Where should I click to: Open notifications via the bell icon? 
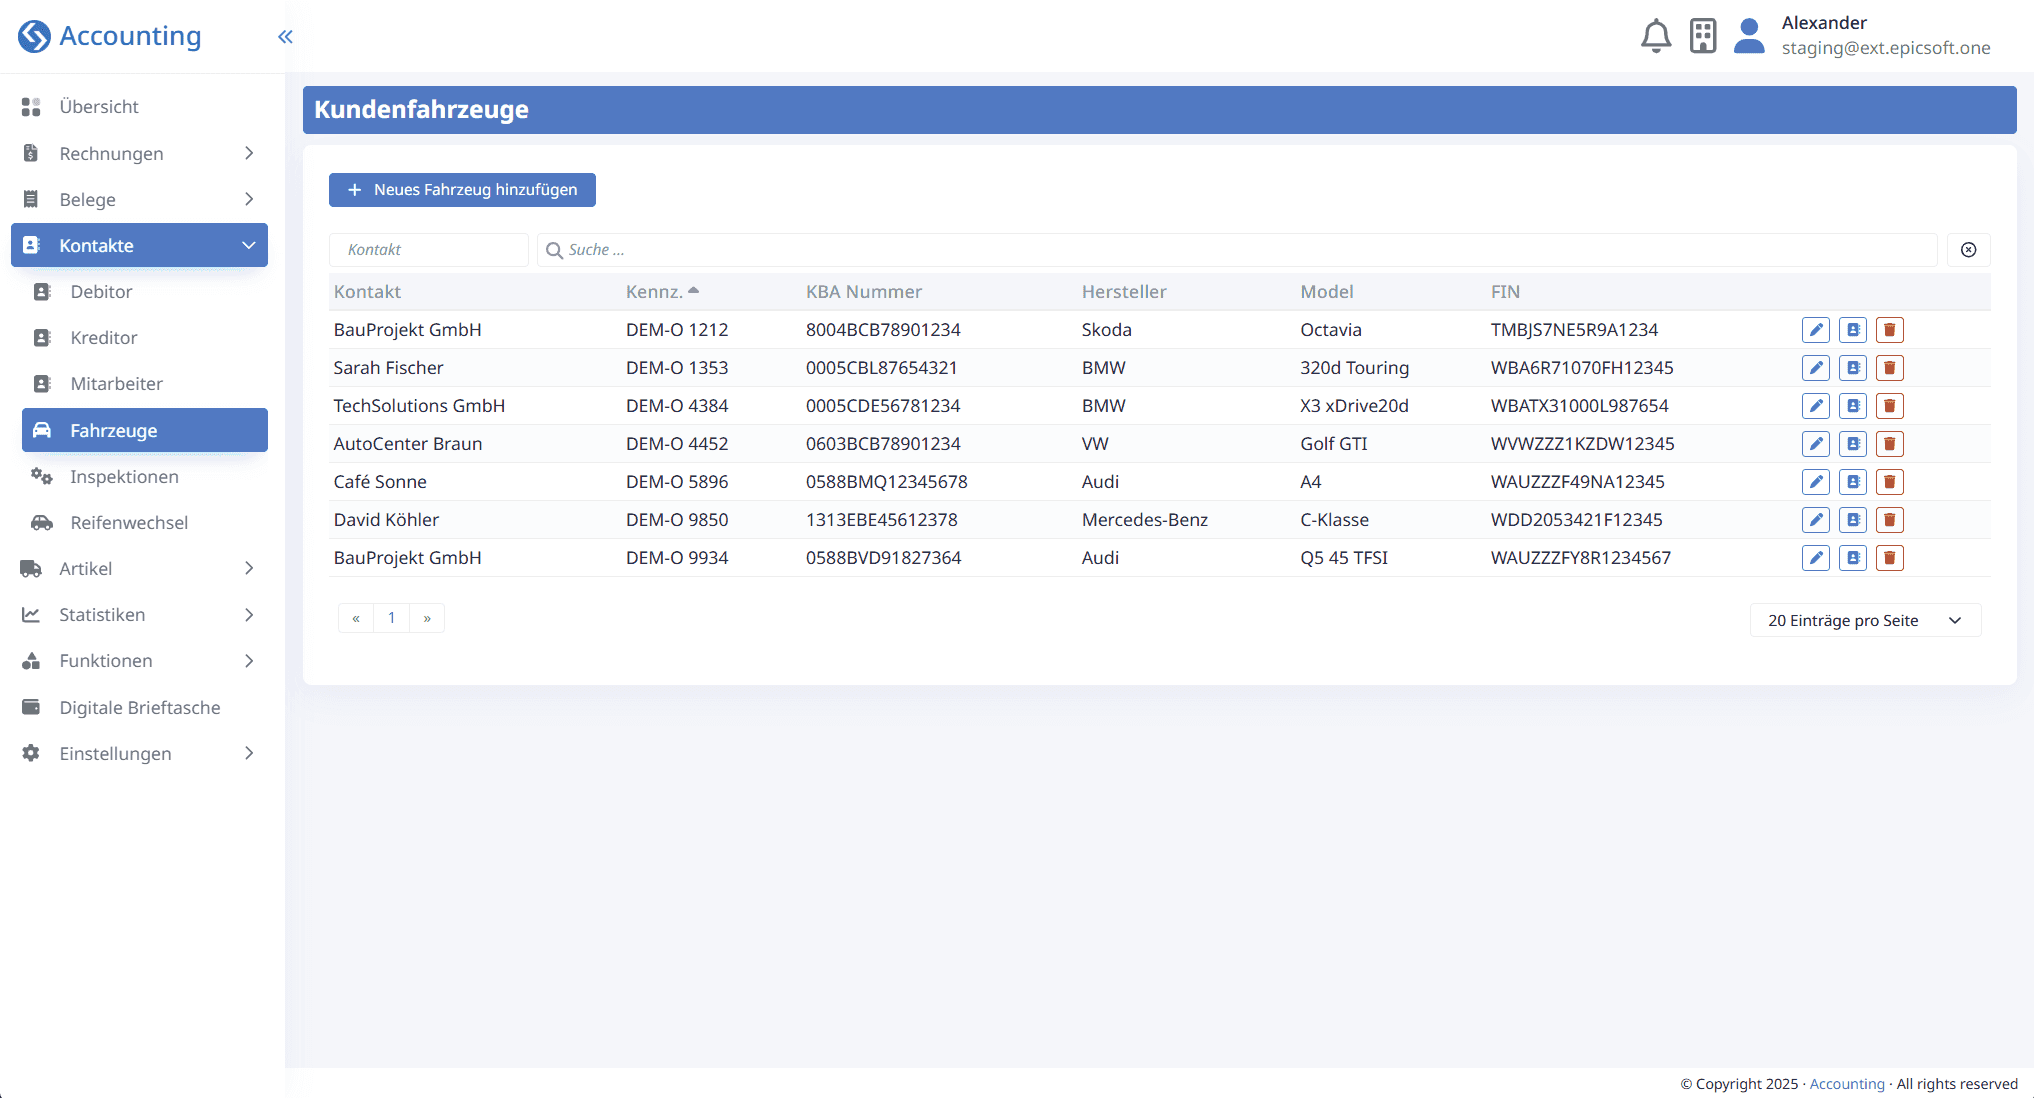point(1656,36)
